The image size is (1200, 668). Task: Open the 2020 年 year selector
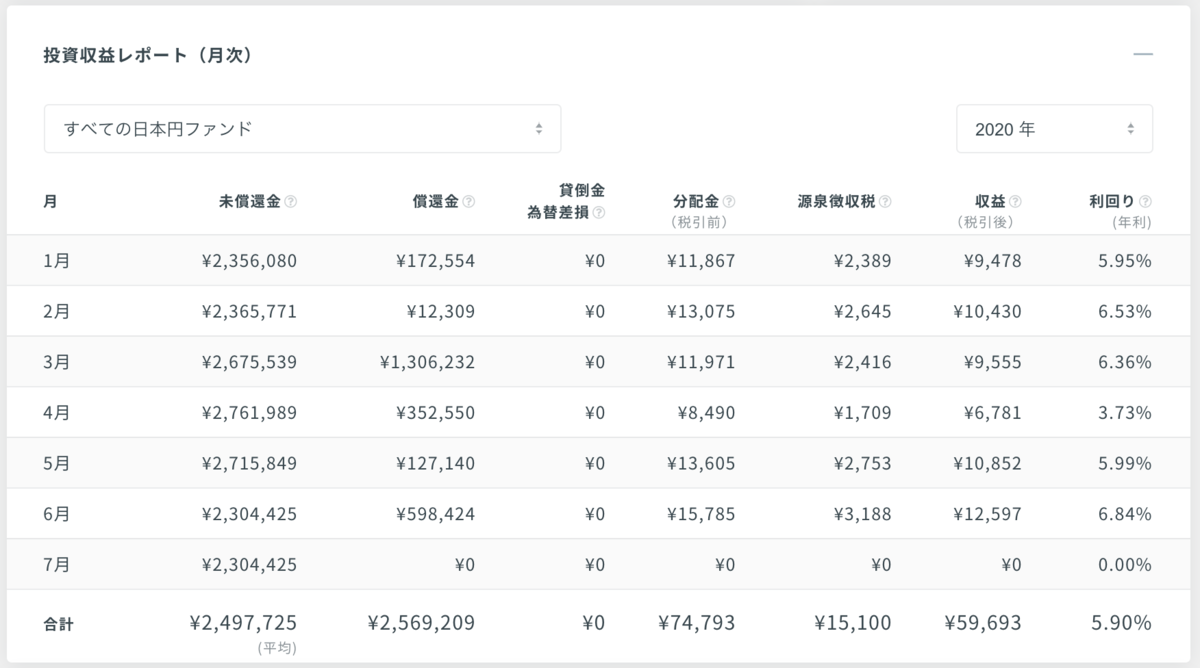coord(1054,129)
